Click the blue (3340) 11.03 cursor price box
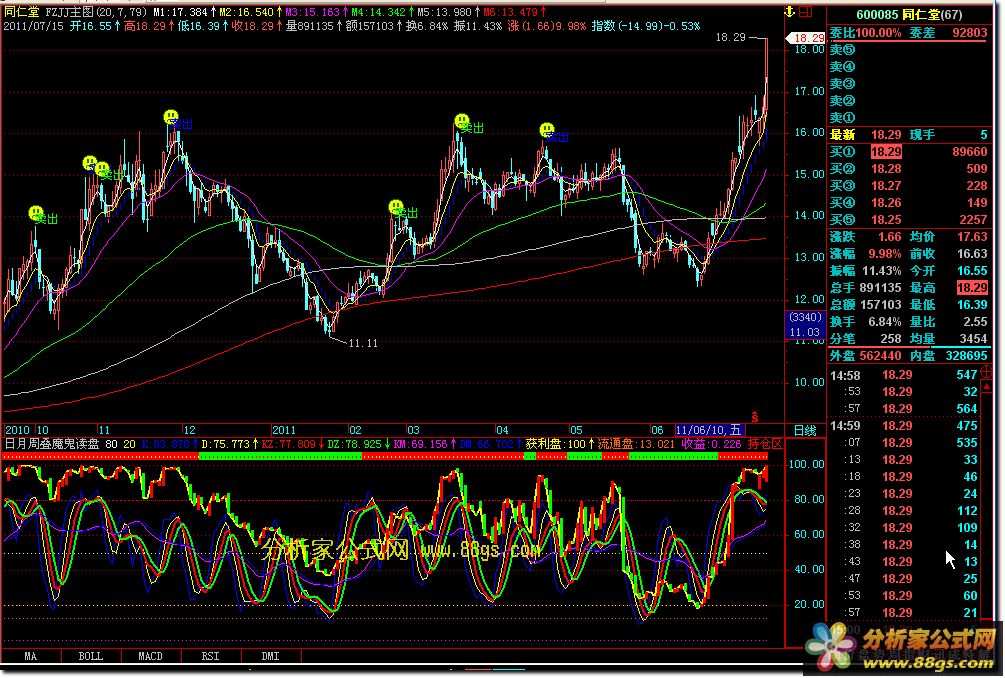 [x=804, y=325]
